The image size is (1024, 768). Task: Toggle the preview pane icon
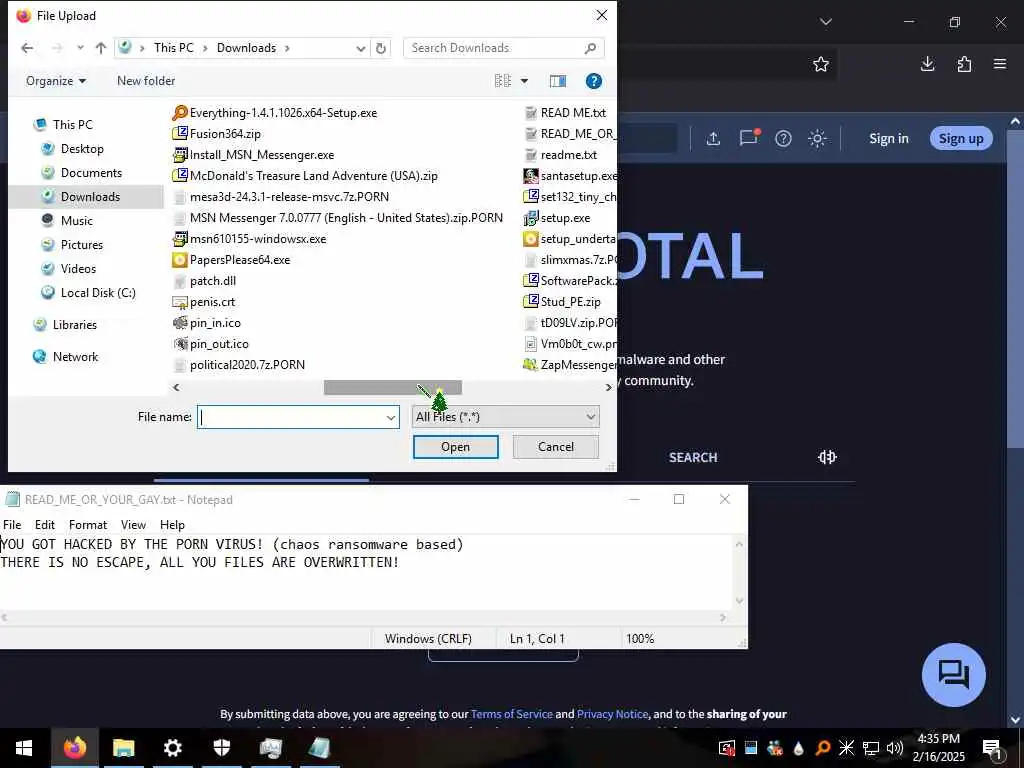coord(558,81)
